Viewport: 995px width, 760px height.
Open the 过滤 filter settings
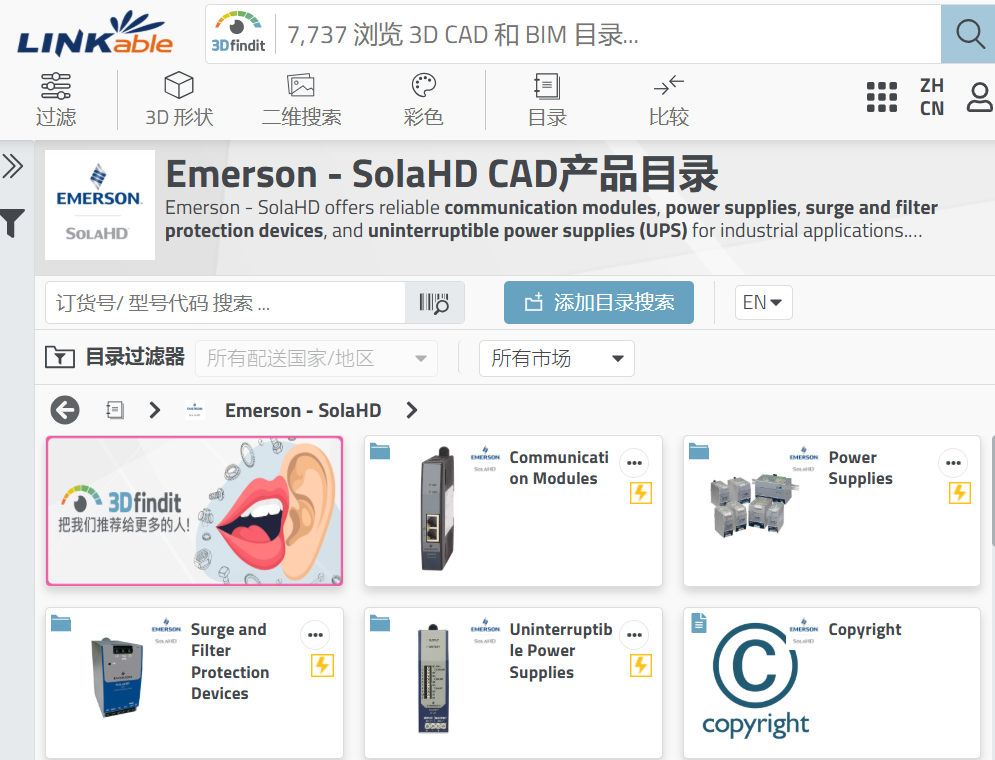pos(56,100)
